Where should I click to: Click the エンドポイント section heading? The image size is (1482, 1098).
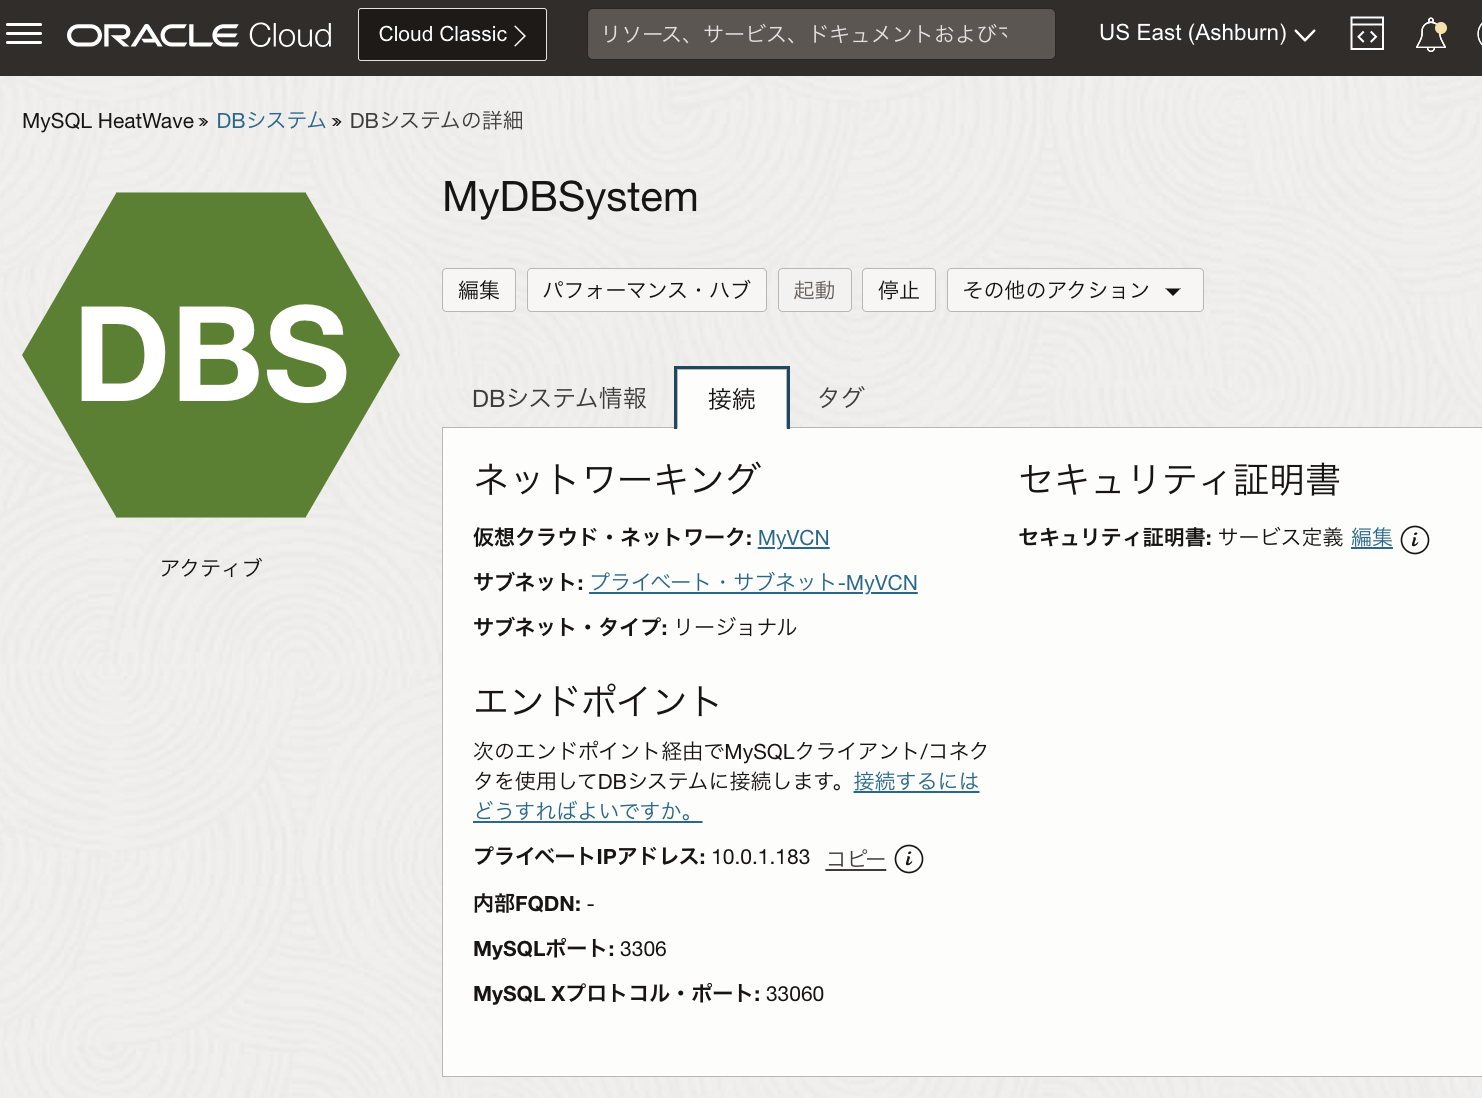point(598,701)
